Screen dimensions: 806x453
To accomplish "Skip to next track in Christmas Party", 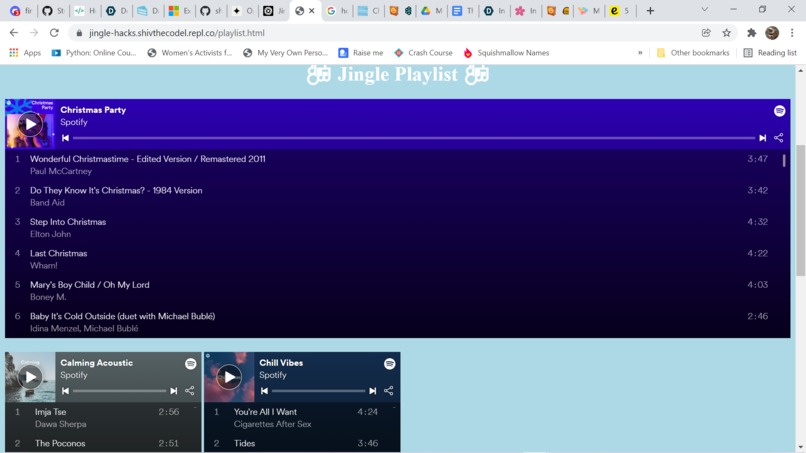I will (x=762, y=138).
